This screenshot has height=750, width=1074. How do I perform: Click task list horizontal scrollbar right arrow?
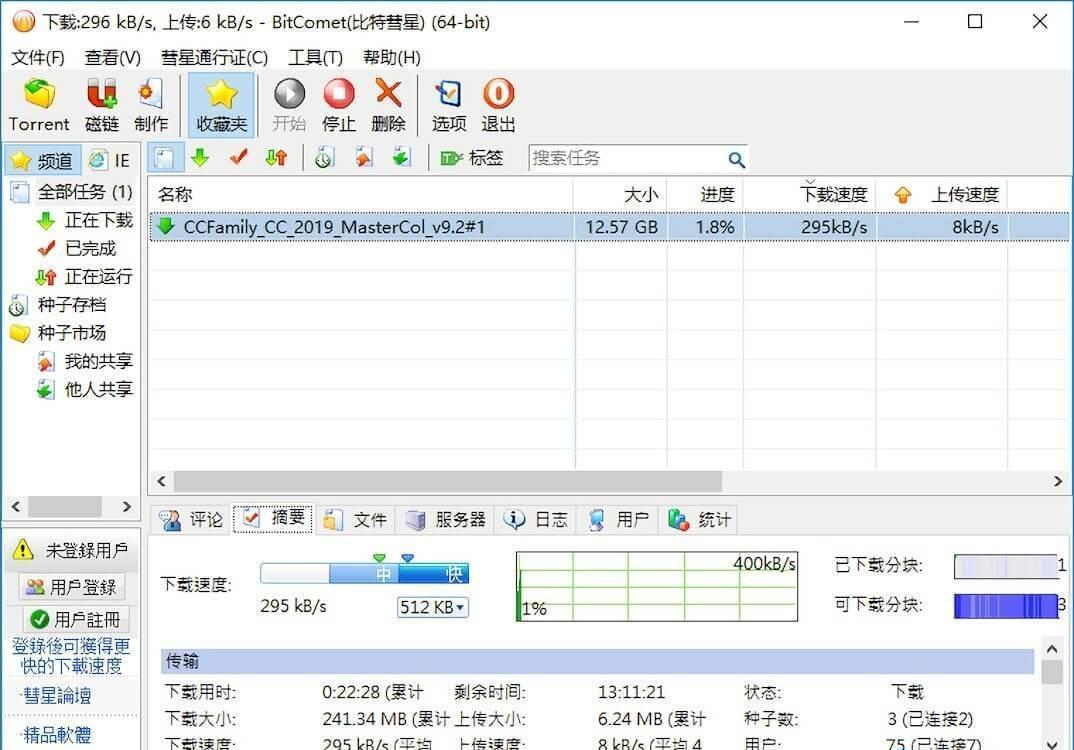pos(1058,482)
